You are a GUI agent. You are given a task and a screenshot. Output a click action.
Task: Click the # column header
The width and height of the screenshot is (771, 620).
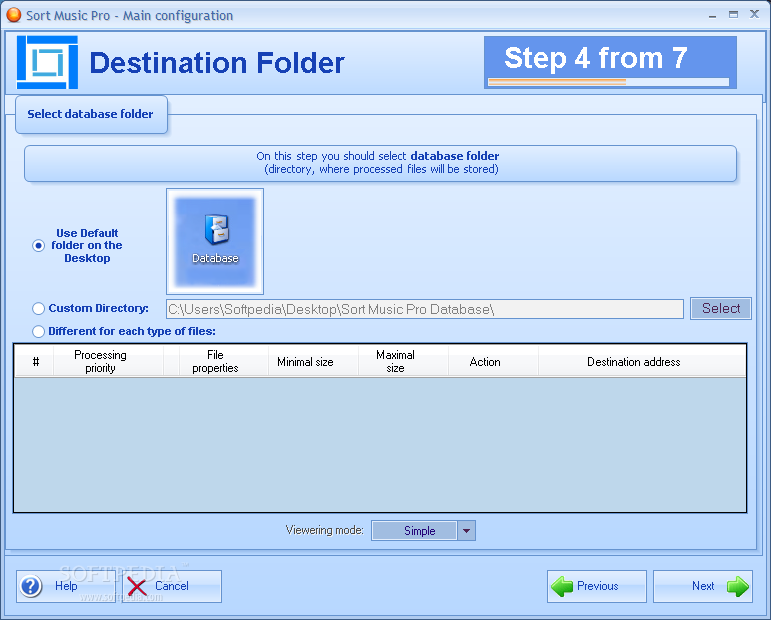35,361
